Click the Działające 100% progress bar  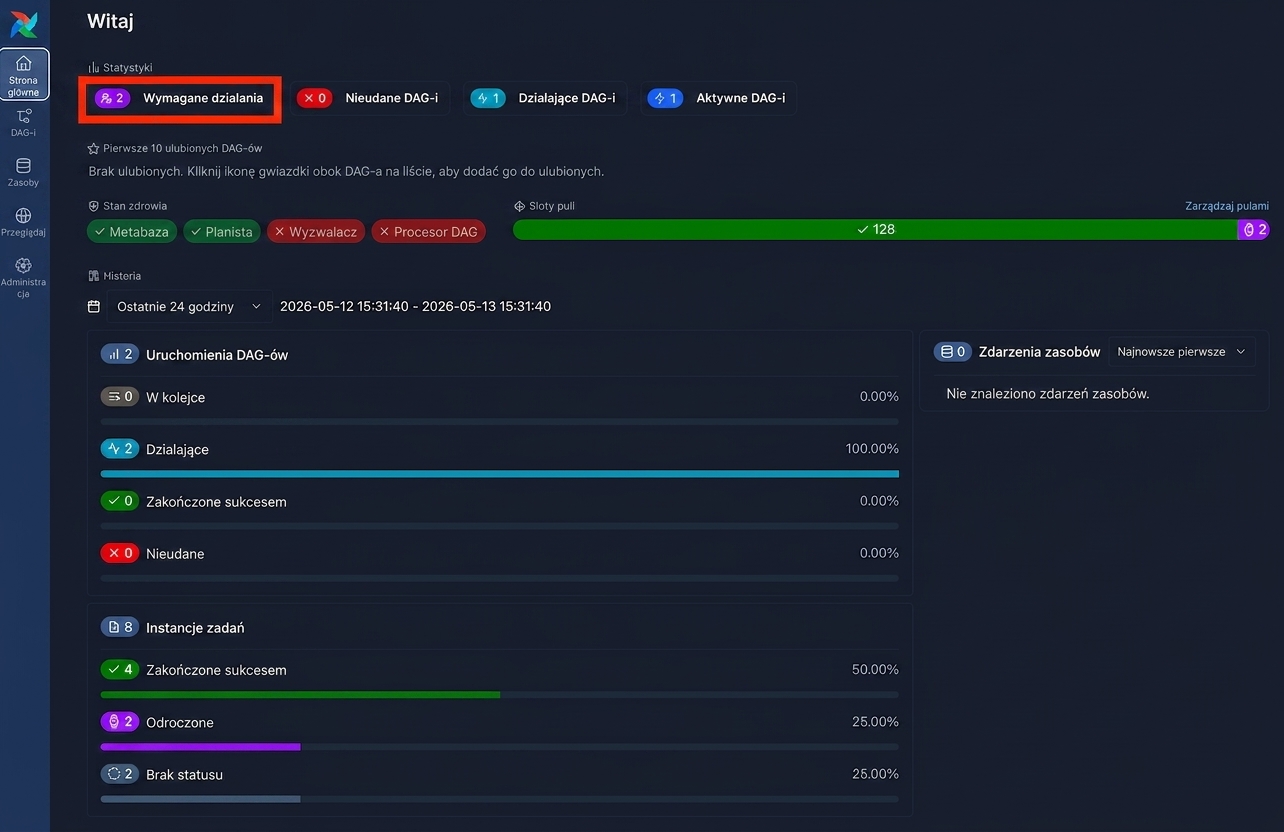pyautogui.click(x=500, y=474)
